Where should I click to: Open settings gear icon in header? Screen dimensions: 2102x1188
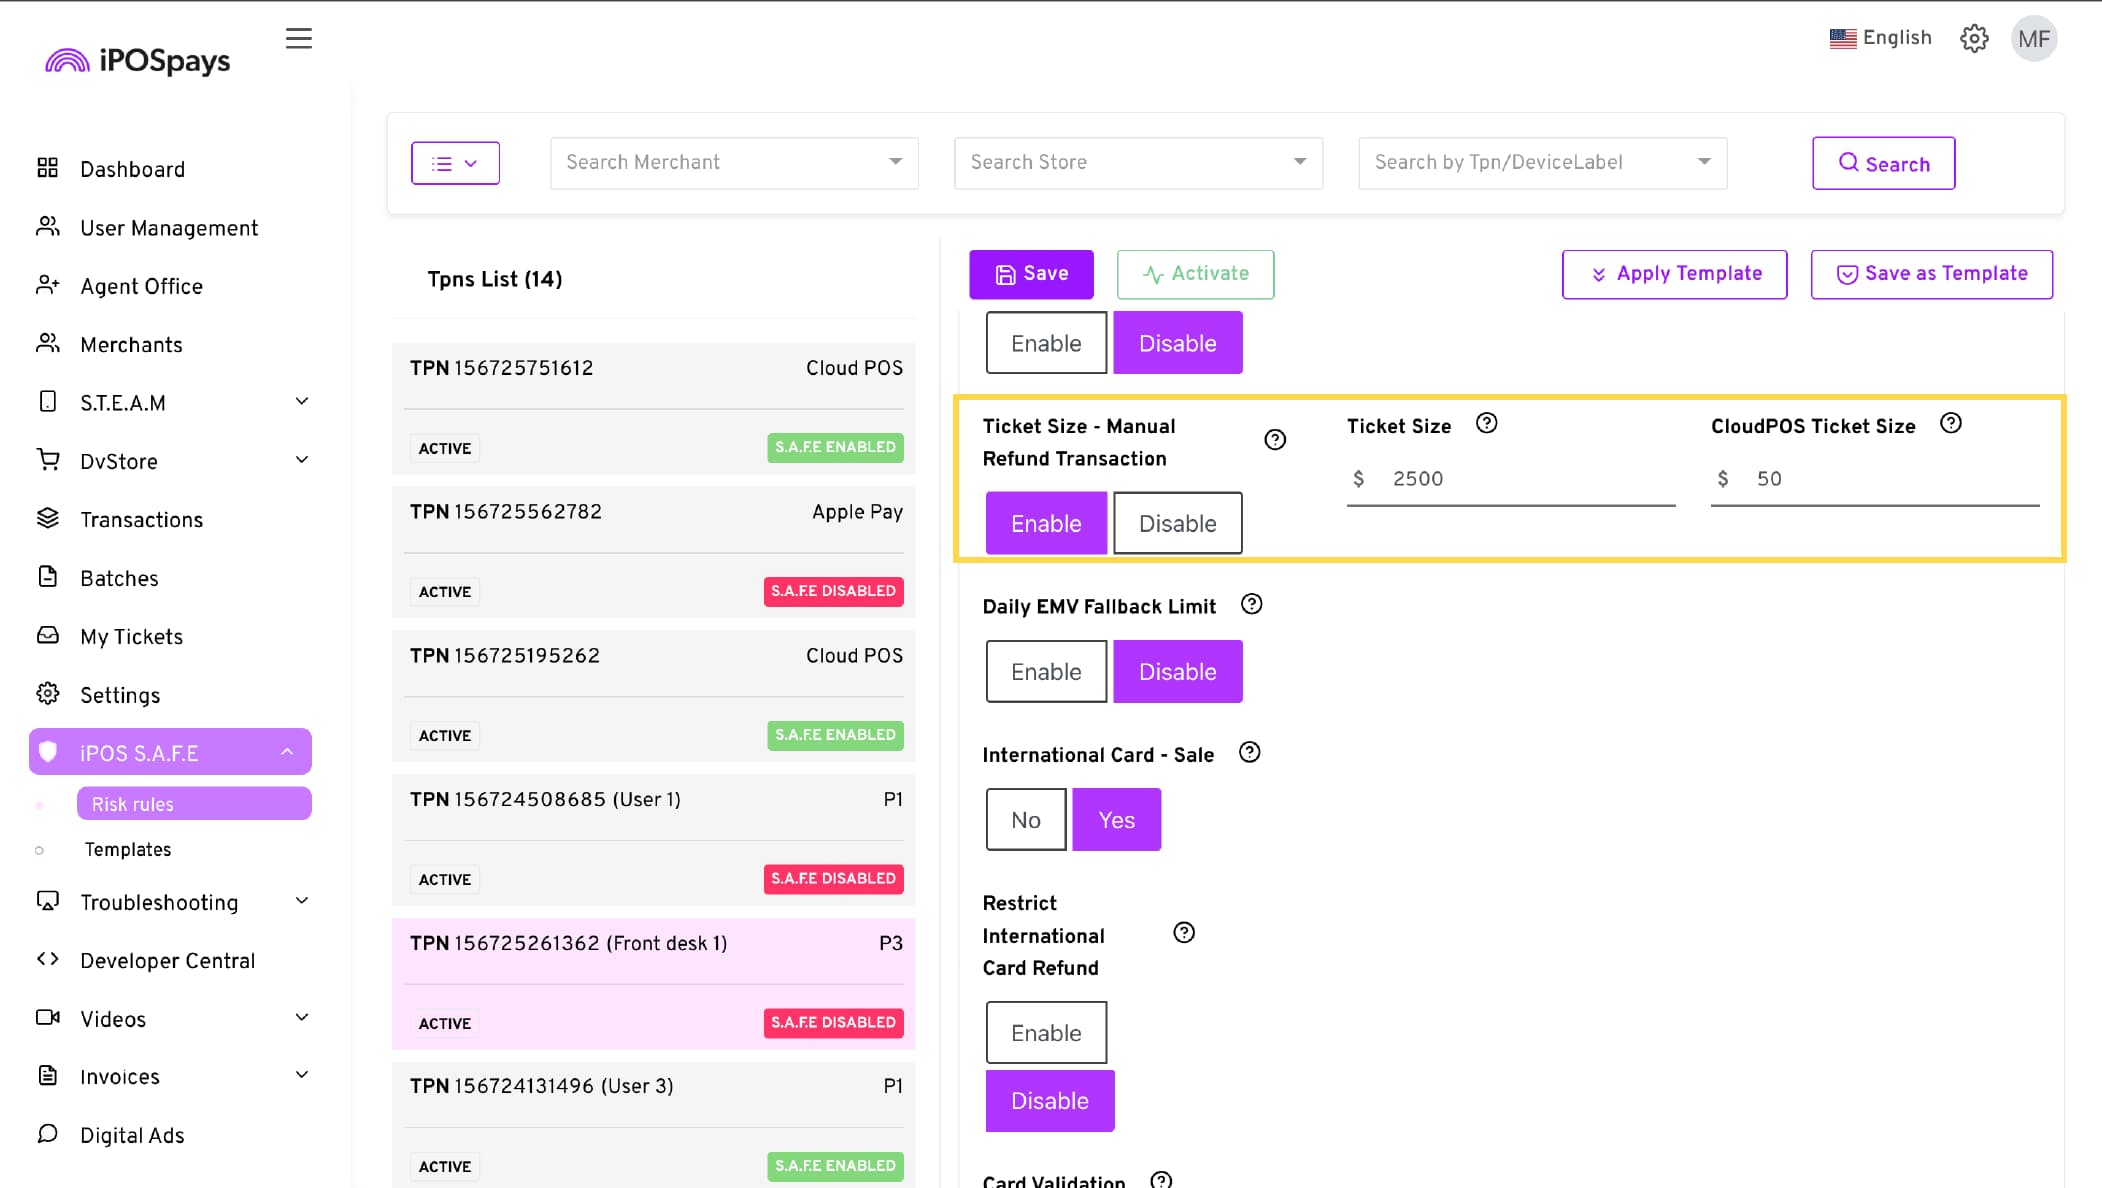tap(1973, 39)
